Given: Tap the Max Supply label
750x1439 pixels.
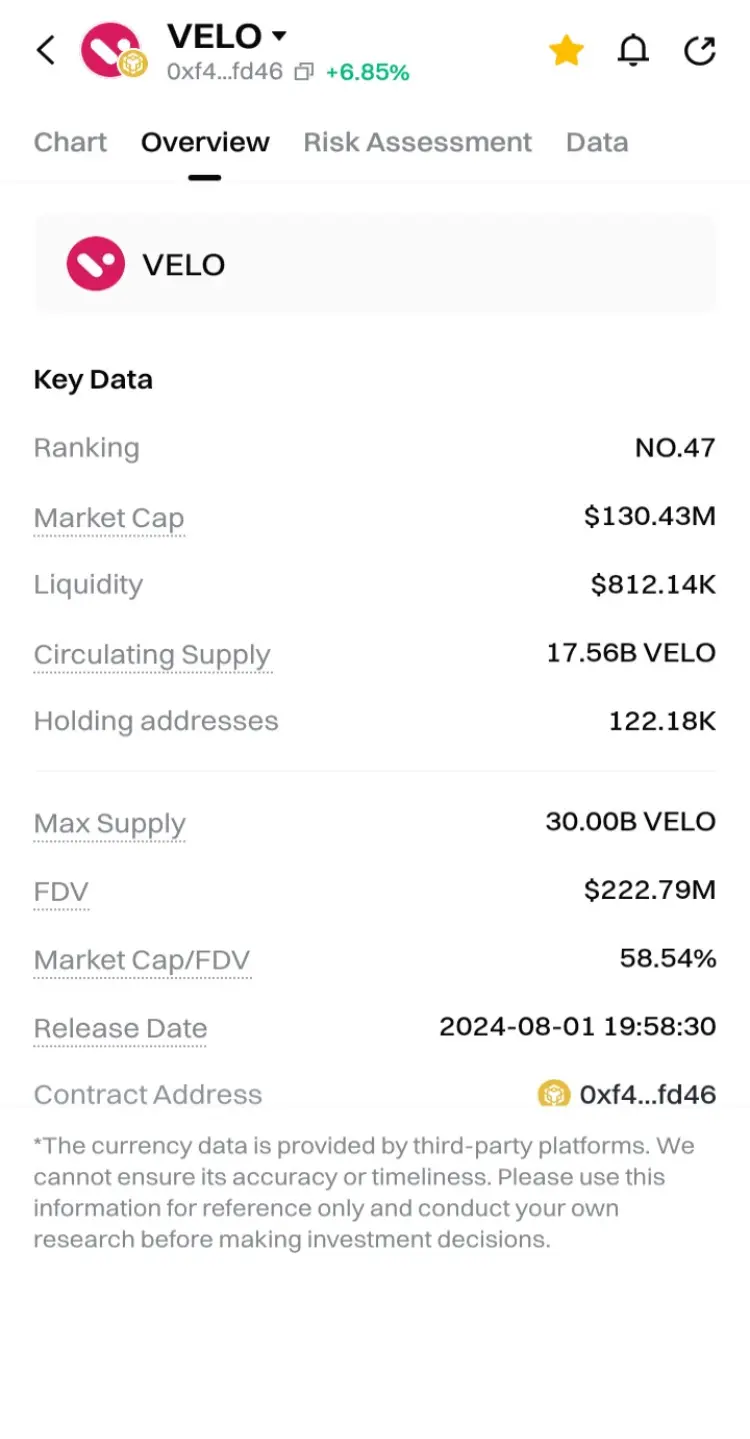Looking at the screenshot, I should 110,824.
